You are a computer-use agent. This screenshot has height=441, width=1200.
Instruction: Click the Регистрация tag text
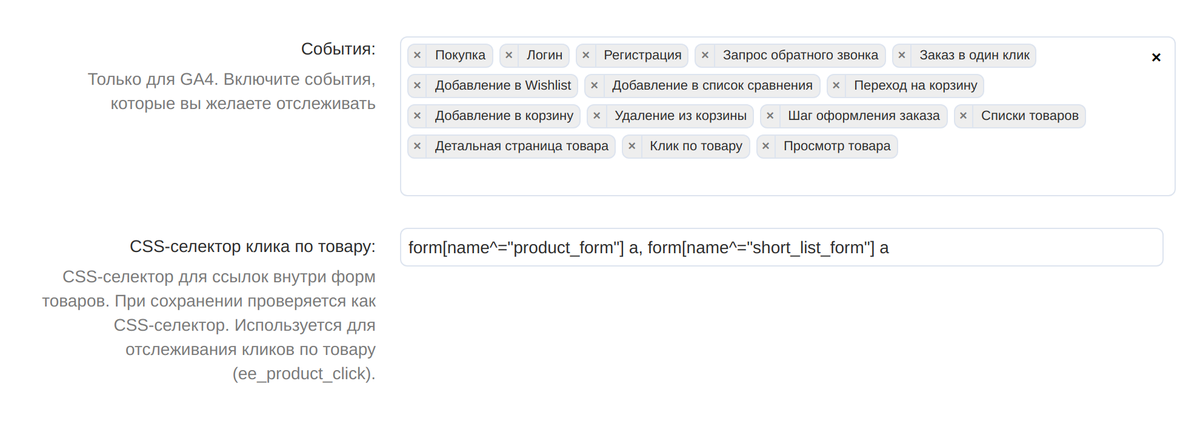click(642, 55)
